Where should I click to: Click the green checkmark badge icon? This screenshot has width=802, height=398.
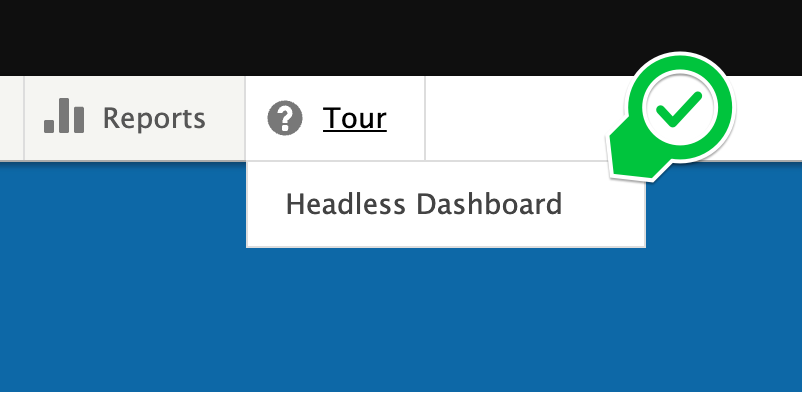(x=672, y=117)
